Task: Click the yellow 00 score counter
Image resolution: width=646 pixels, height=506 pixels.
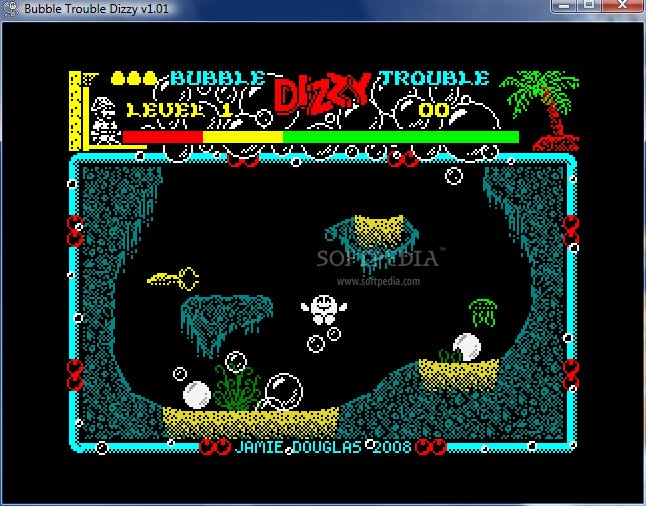Action: [x=434, y=110]
